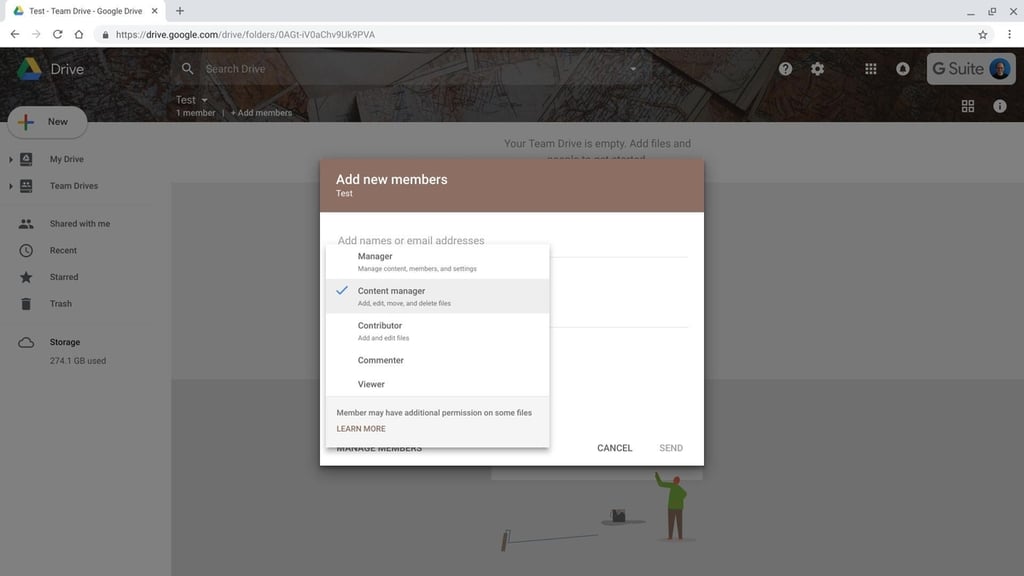Click the padlock site info icon
This screenshot has height=576, width=1024.
pos(105,35)
